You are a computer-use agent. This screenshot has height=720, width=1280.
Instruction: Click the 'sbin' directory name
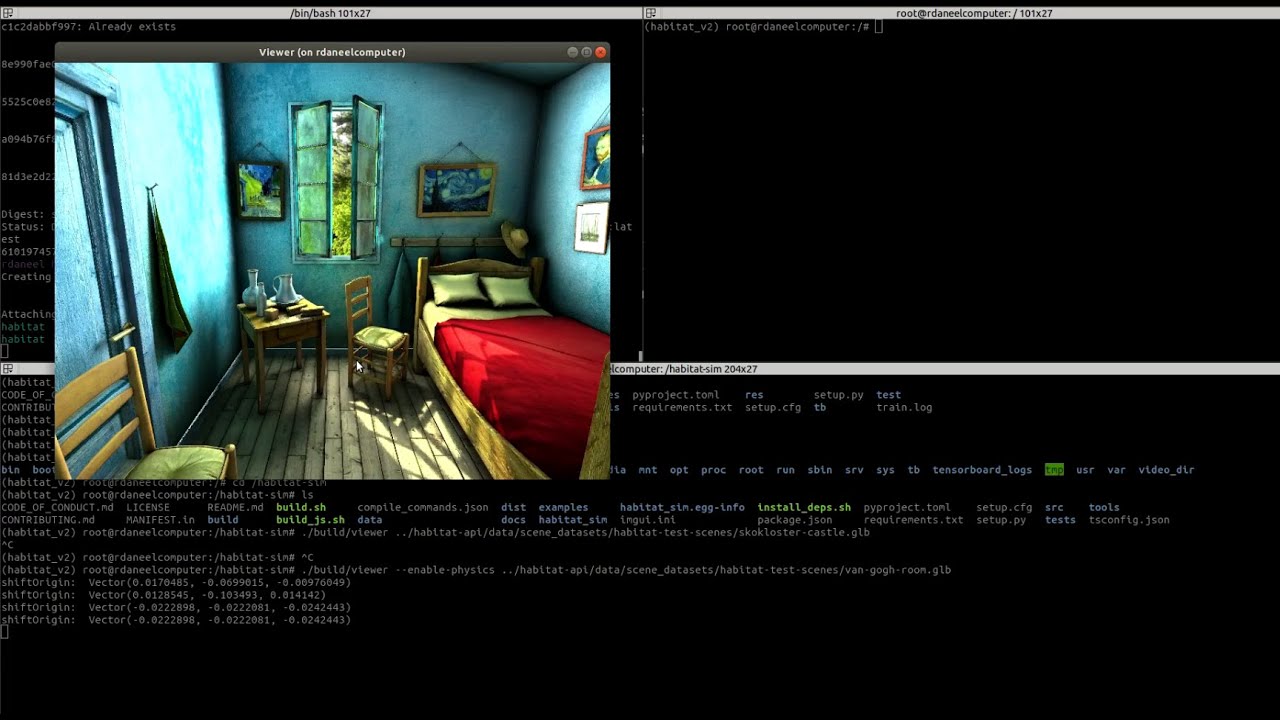[819, 470]
